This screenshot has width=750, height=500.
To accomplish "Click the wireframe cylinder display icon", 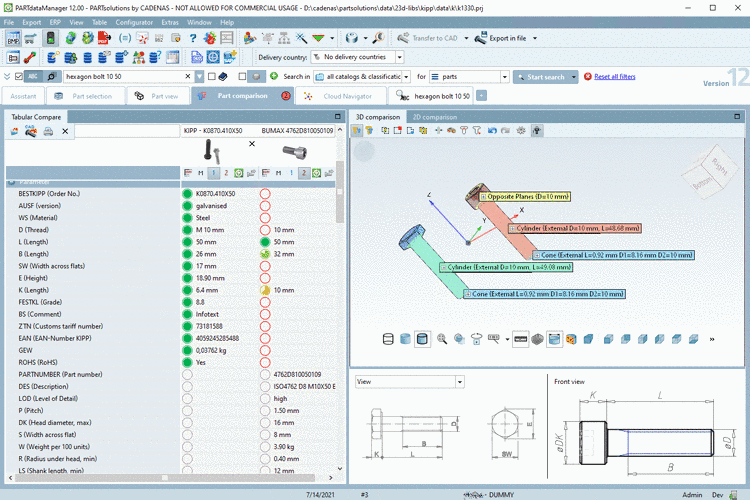I will [388, 339].
